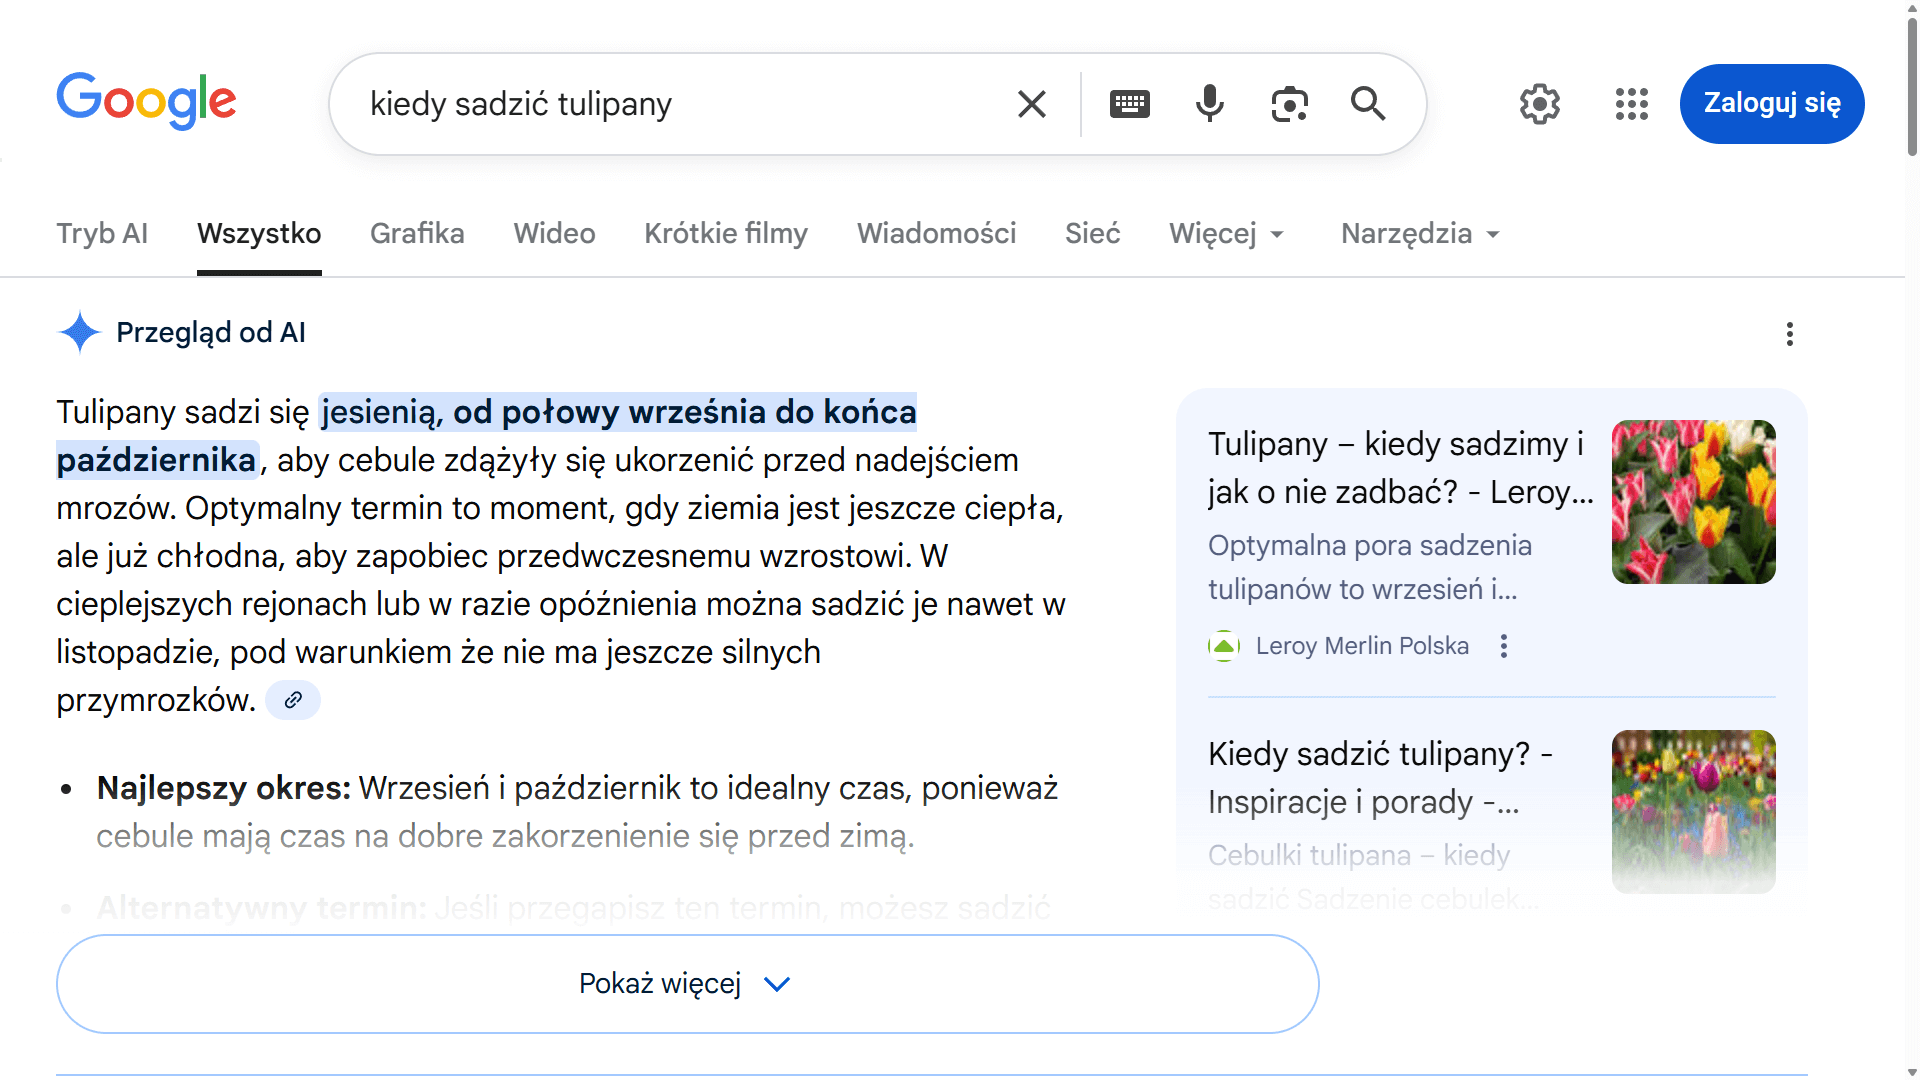Expand the Więcej dropdown
This screenshot has width=1920, height=1080.
tap(1226, 234)
